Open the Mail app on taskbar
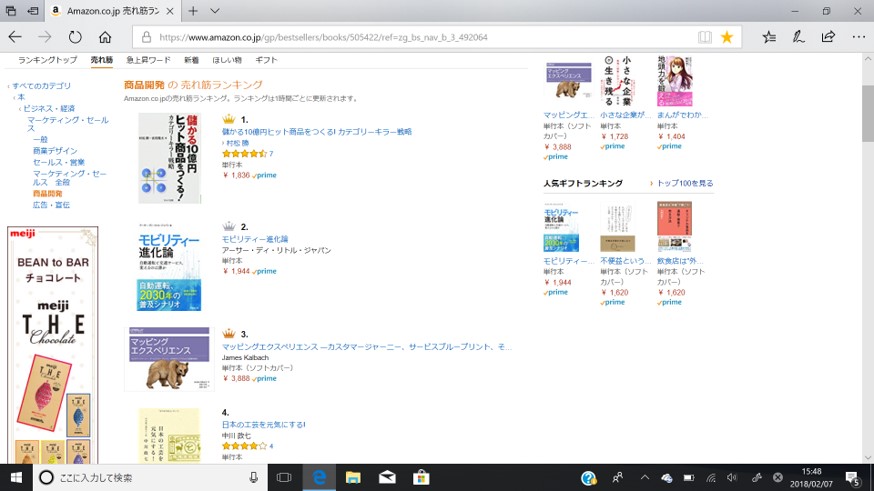874x491 pixels. (387, 478)
